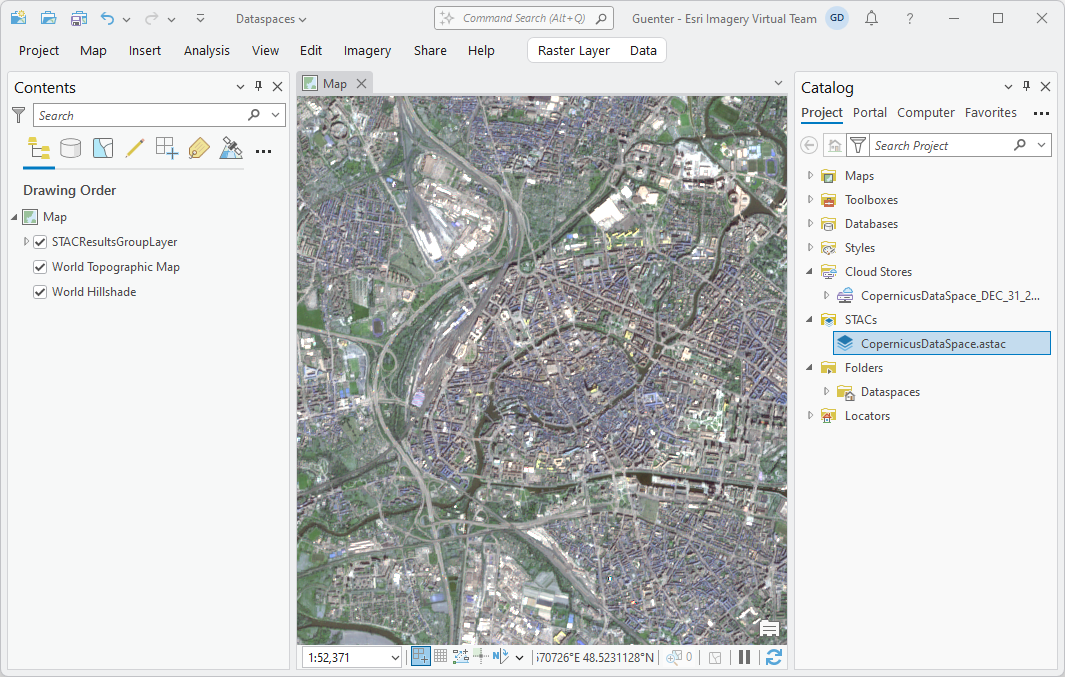Click the Undo arrow in quick access toolbar
Viewport: 1065px width, 677px height.
(x=108, y=18)
